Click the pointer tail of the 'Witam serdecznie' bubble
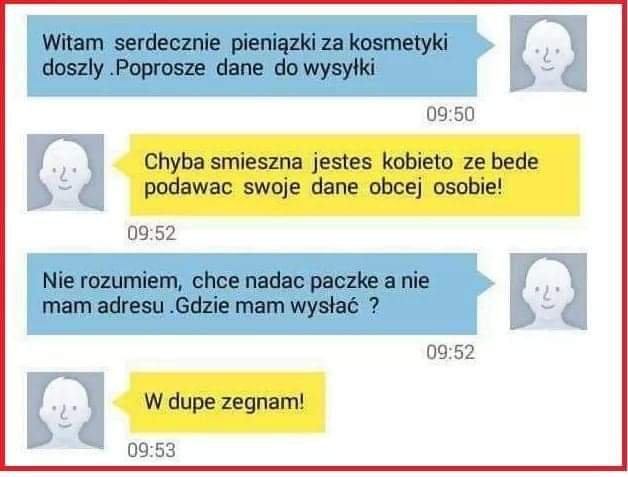The height and width of the screenshot is (477, 628). (486, 44)
